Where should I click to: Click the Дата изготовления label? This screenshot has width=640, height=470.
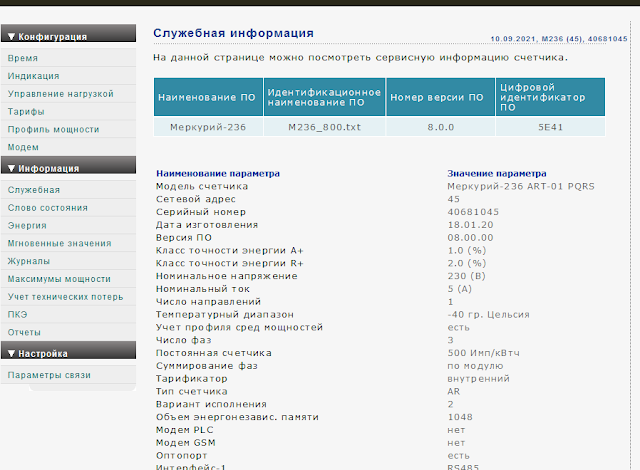[207, 225]
